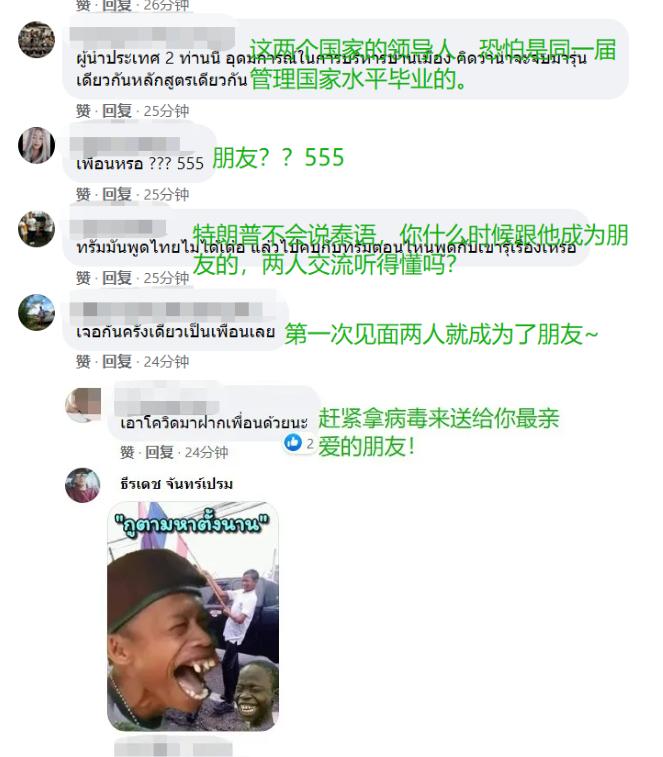
Task: Open the meme image with laughing man
Action: tap(193, 617)
